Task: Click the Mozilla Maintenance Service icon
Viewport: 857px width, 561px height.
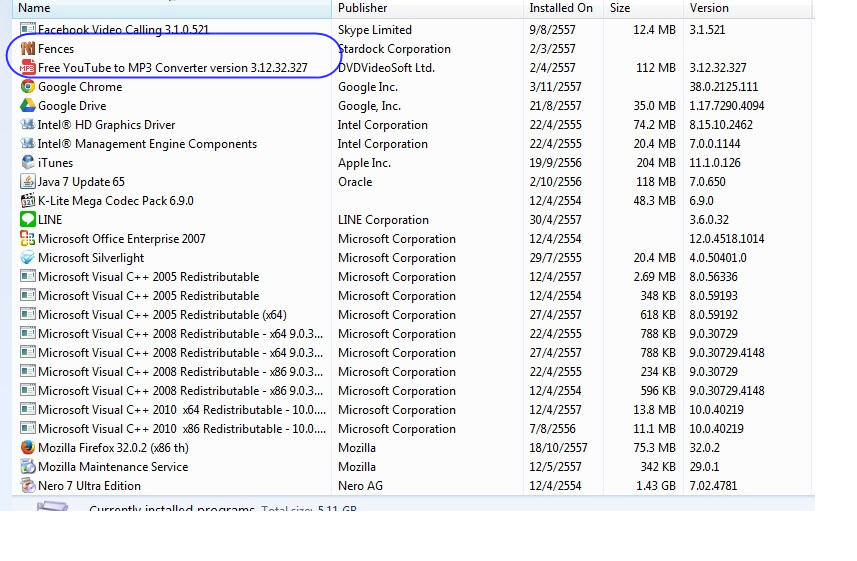Action: pos(28,466)
